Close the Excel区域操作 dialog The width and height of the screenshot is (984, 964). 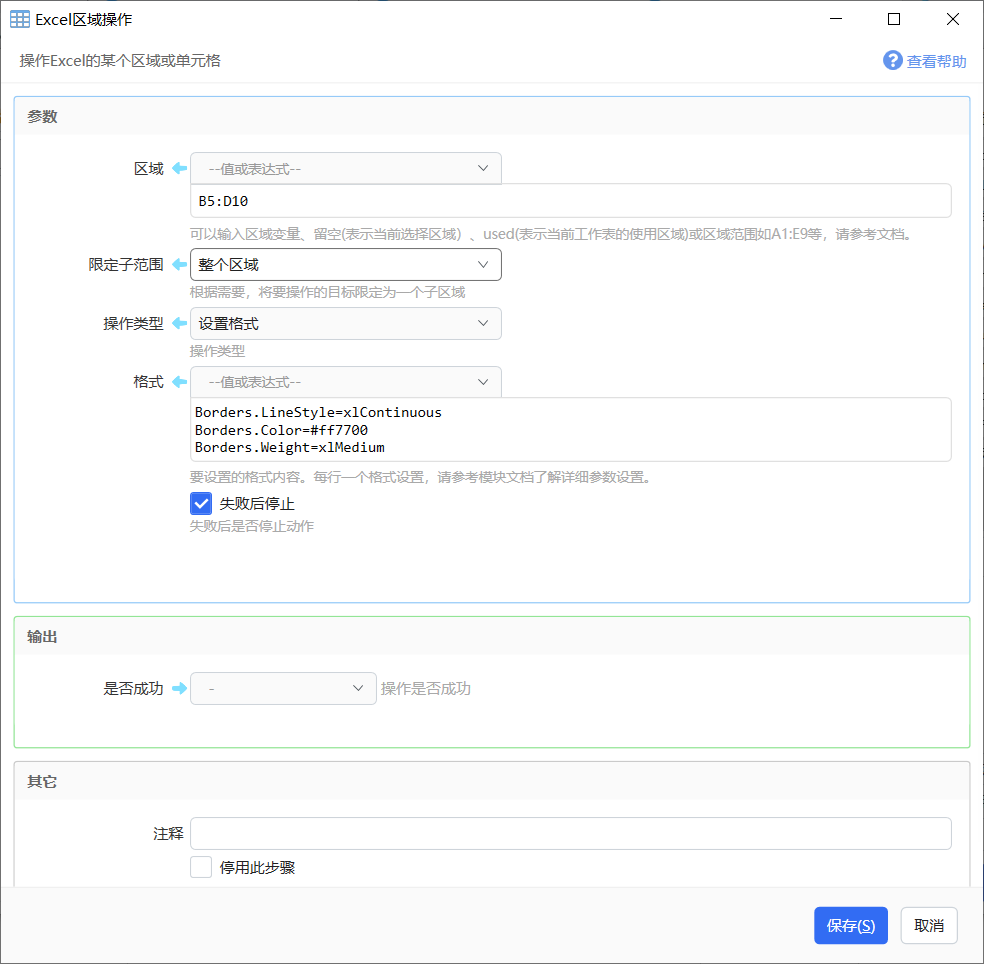(x=953, y=19)
